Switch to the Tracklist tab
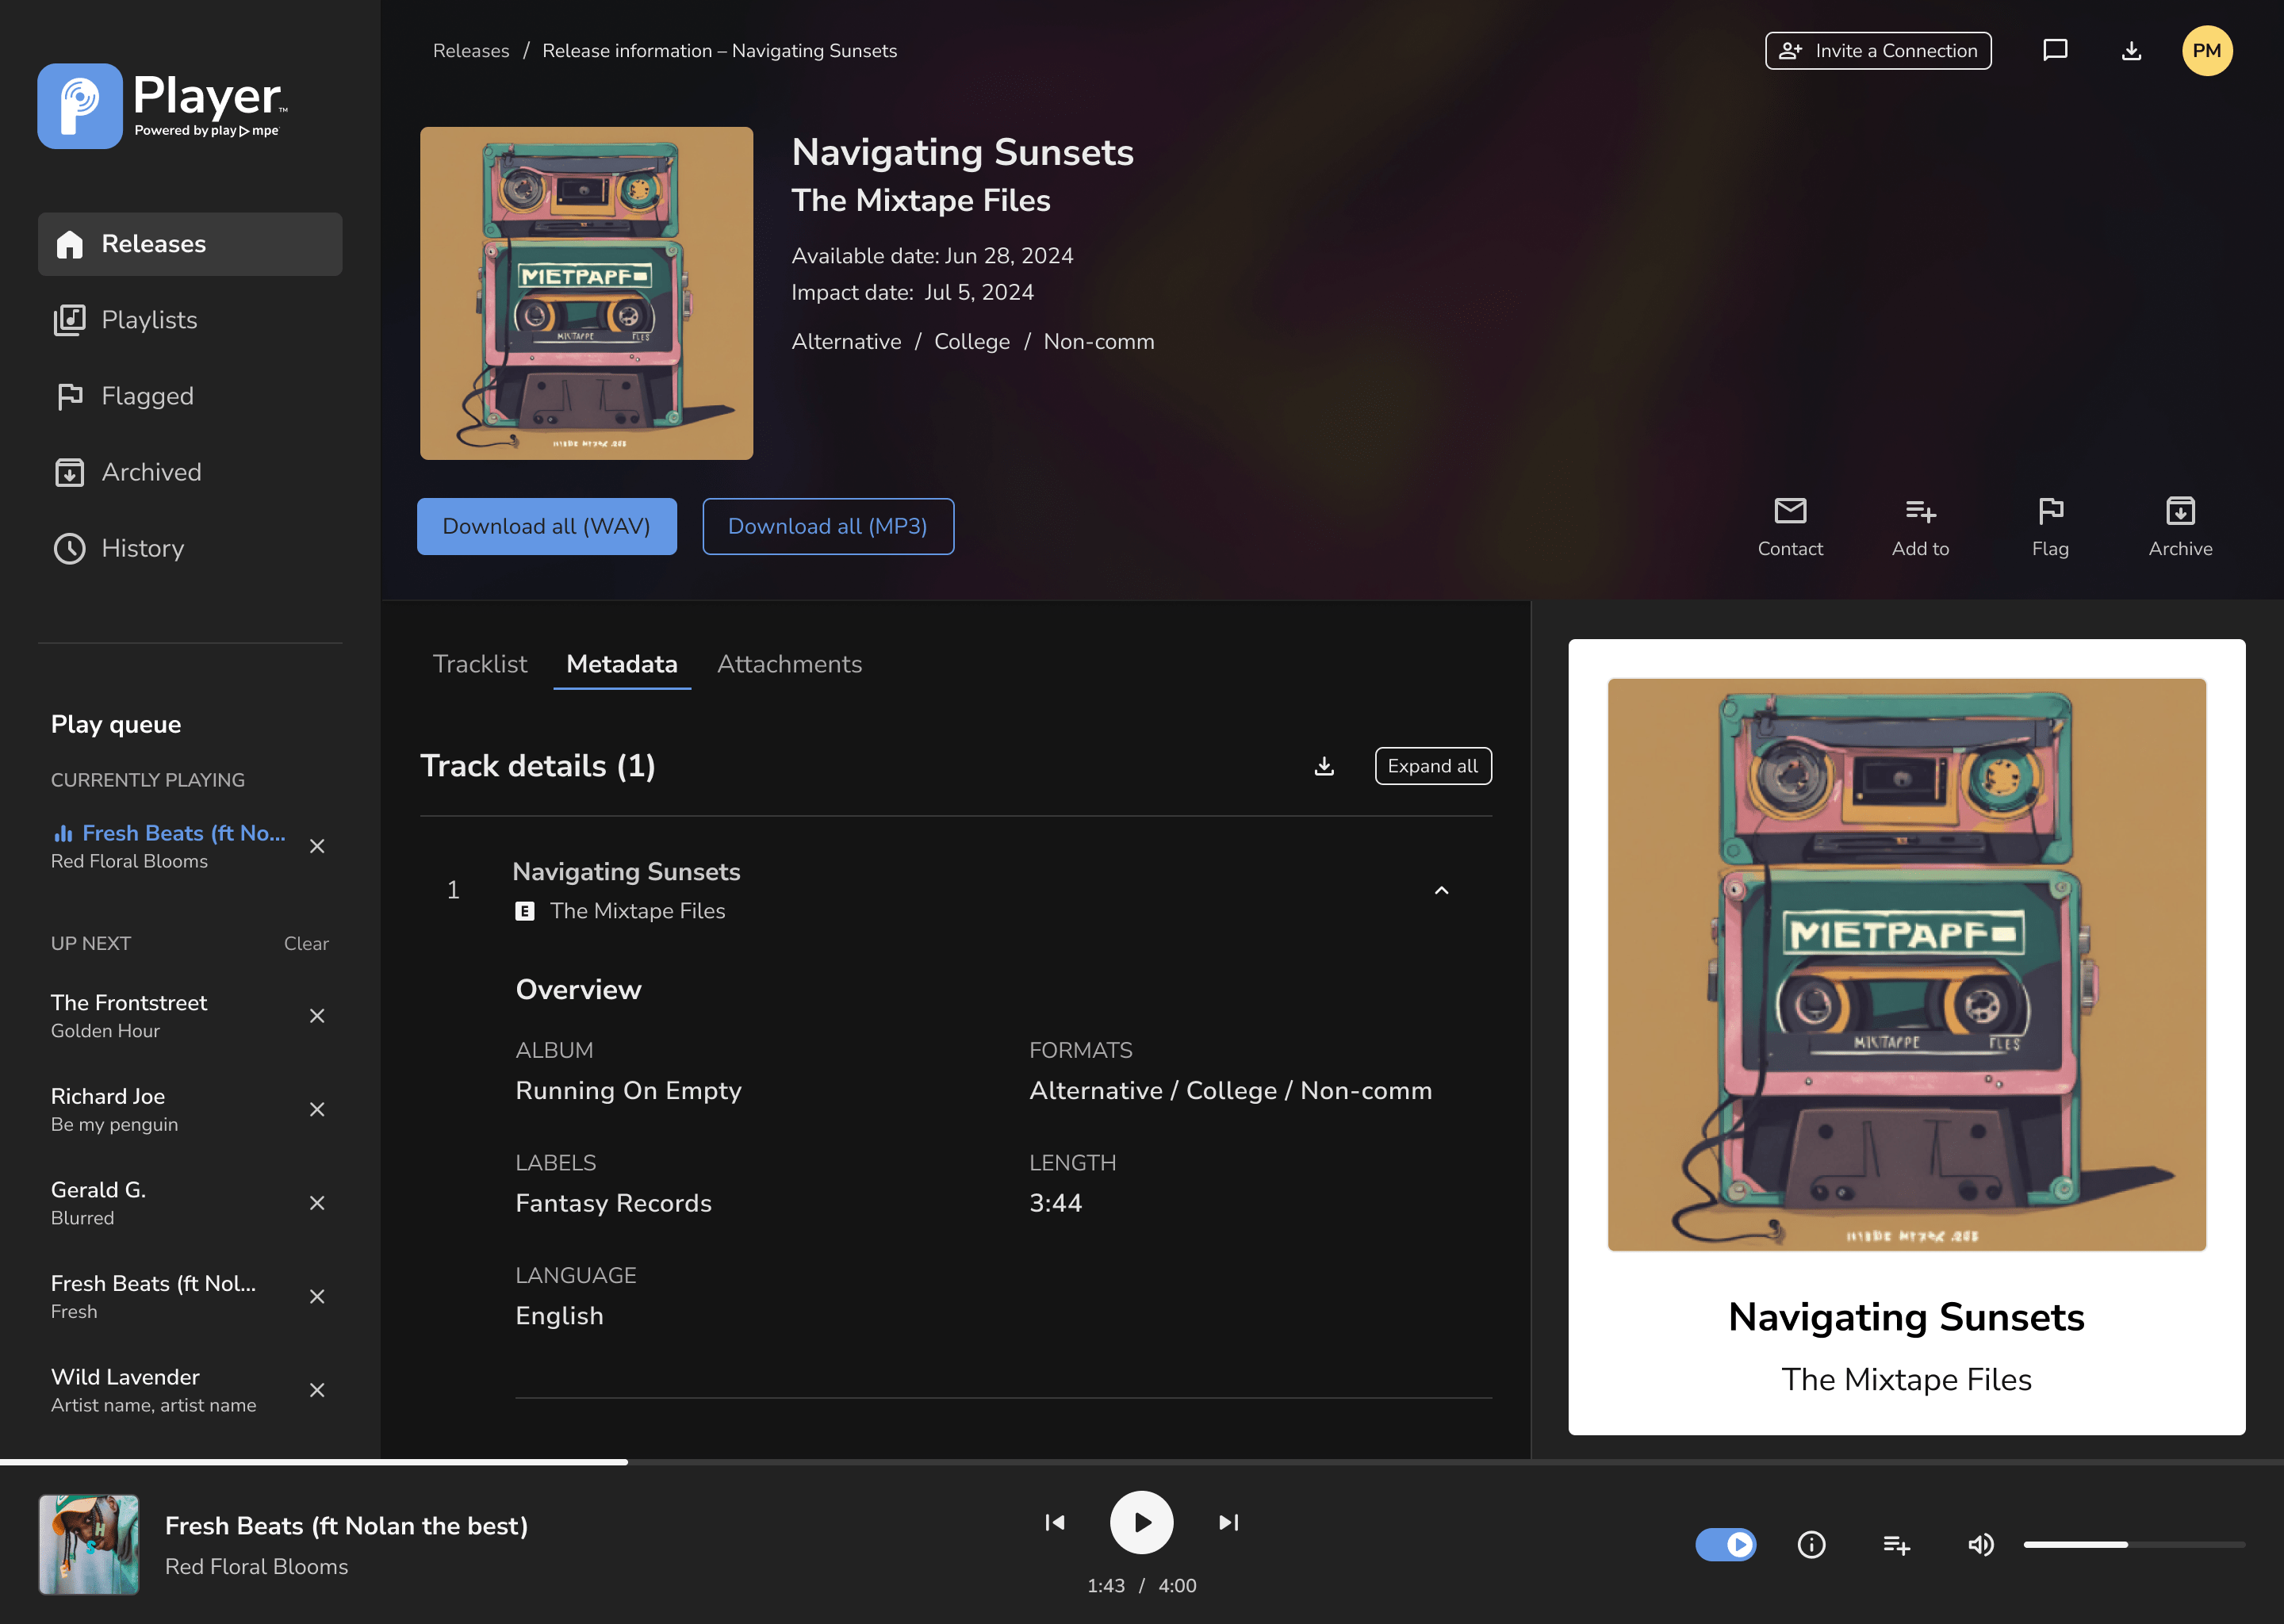Viewport: 2284px width, 1624px height. (479, 664)
